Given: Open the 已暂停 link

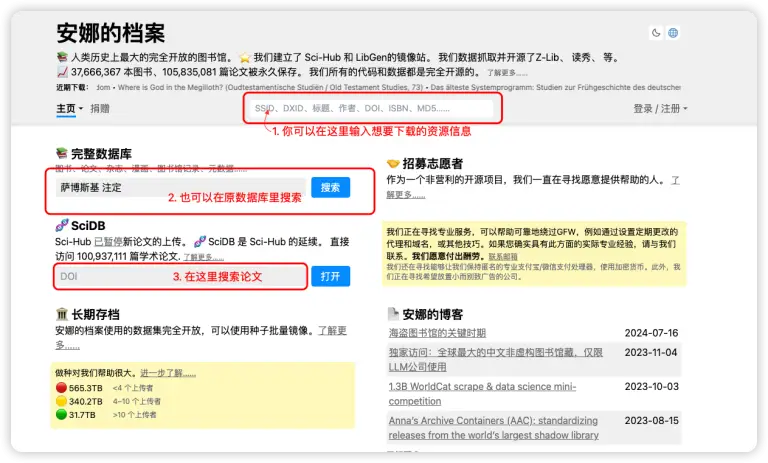Looking at the screenshot, I should click(108, 242).
